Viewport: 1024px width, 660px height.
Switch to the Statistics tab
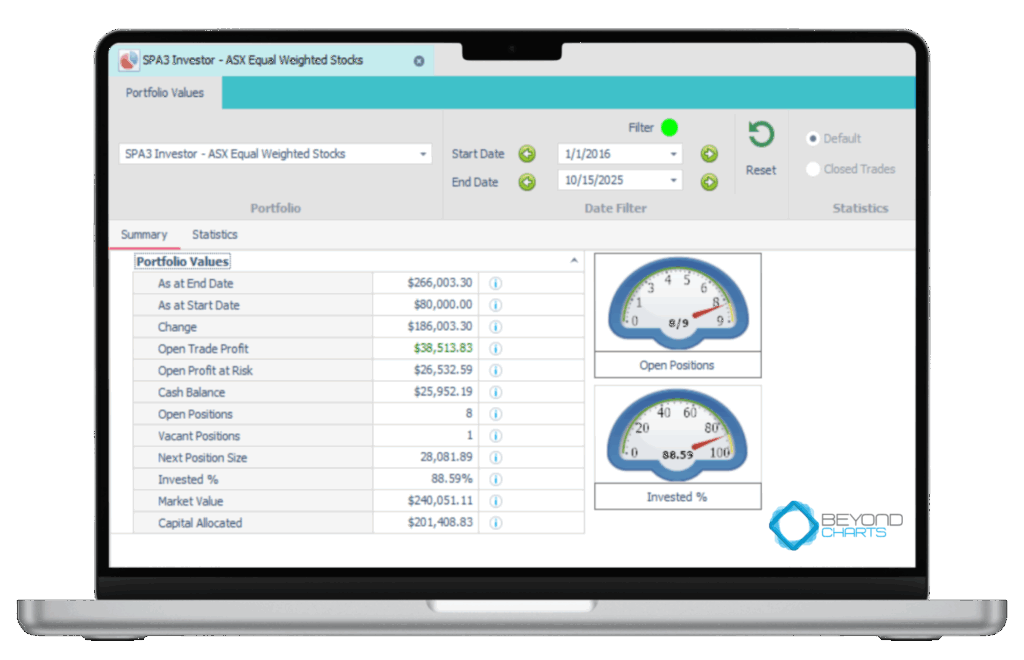pyautogui.click(x=215, y=235)
